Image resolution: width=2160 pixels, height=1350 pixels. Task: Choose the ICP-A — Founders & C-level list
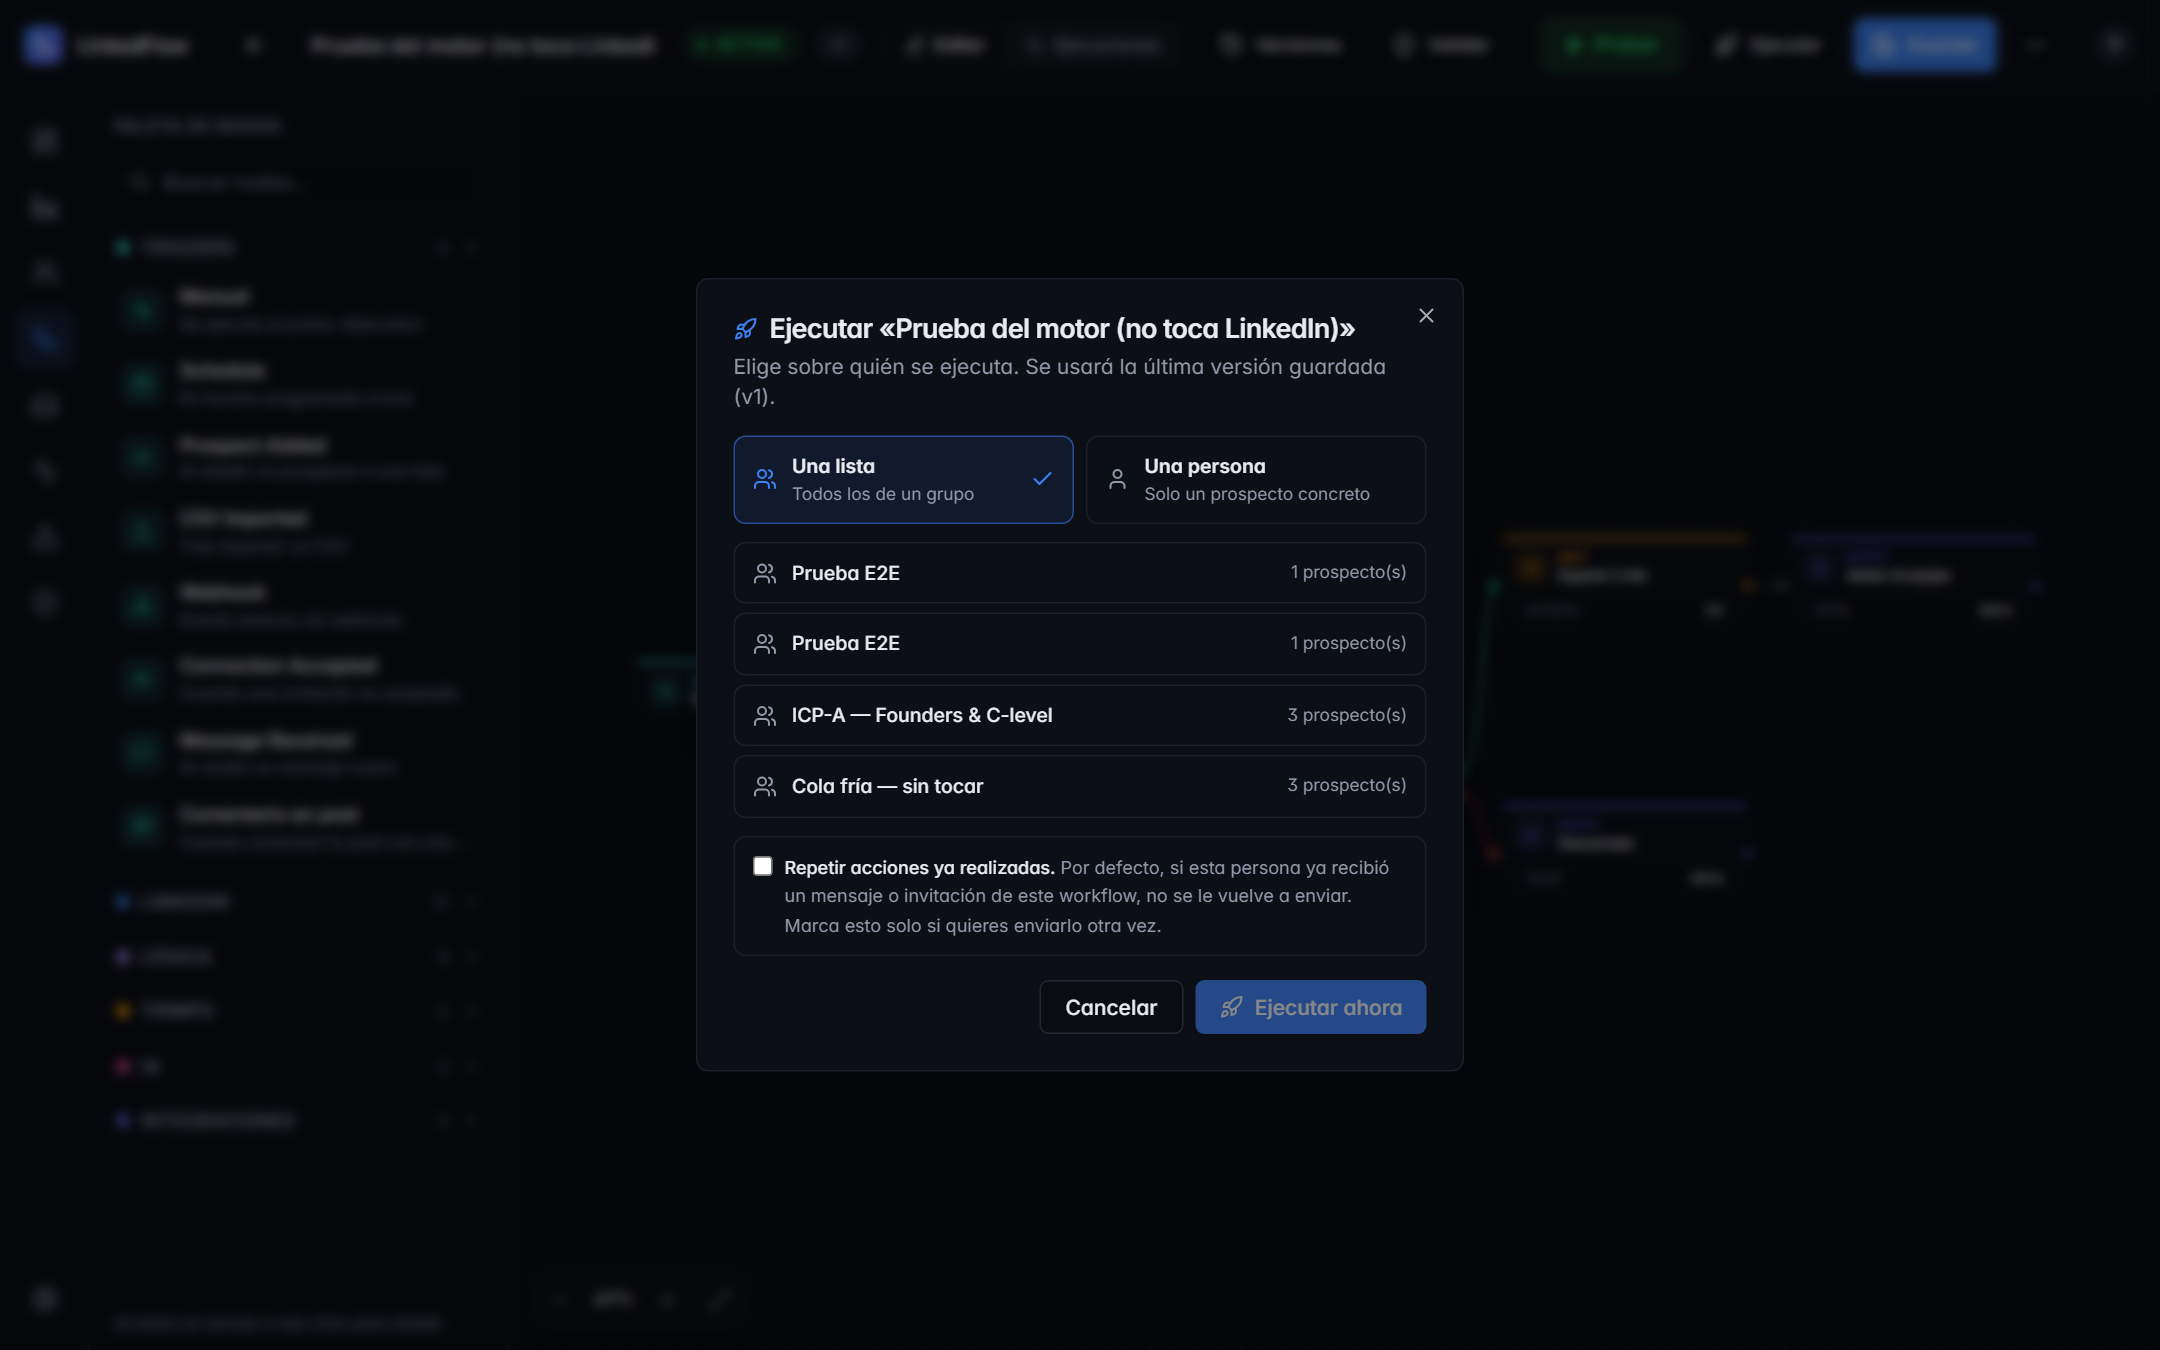(x=1080, y=715)
